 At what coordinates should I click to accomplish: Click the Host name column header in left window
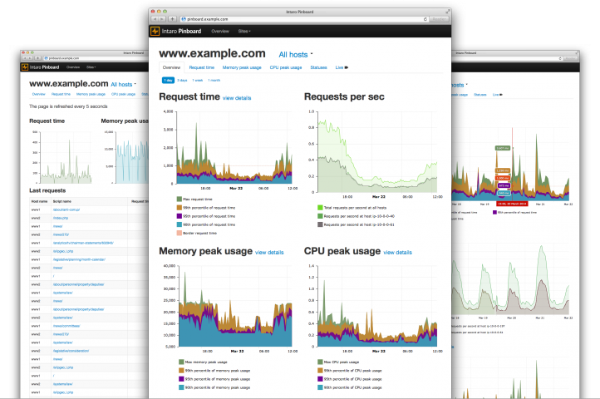pyautogui.click(x=39, y=201)
